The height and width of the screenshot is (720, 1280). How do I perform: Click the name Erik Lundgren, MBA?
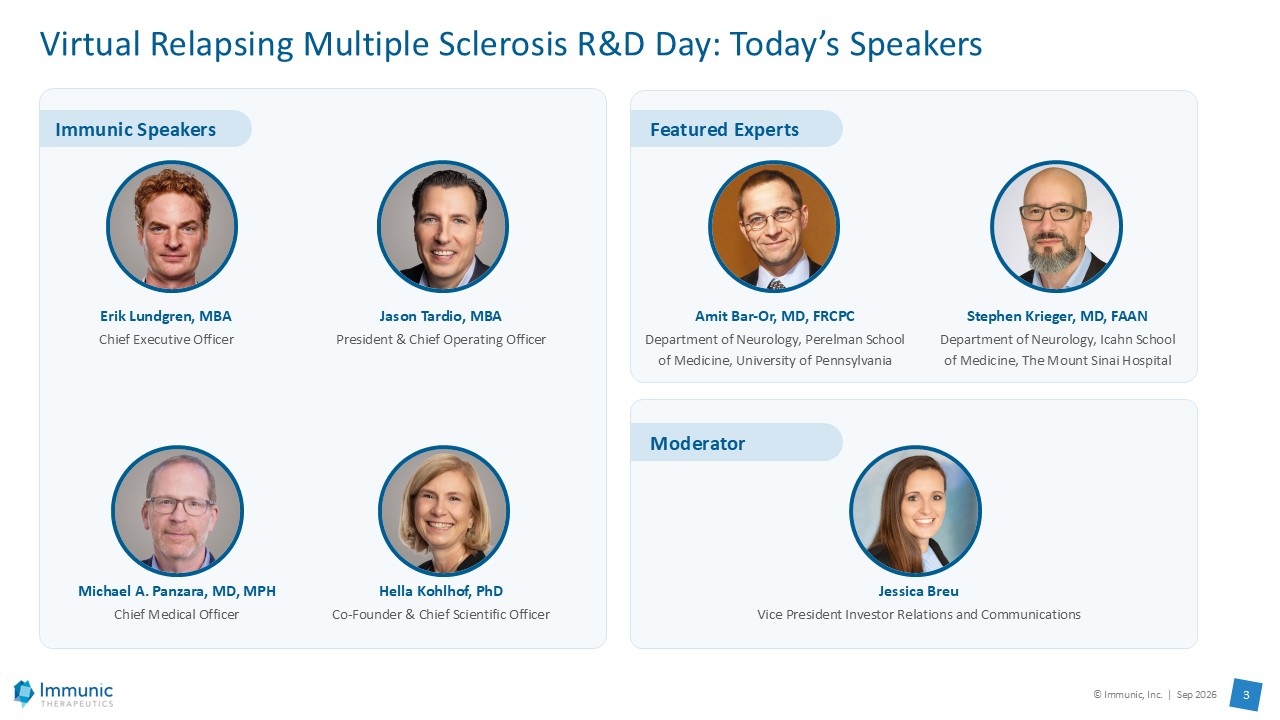(166, 316)
